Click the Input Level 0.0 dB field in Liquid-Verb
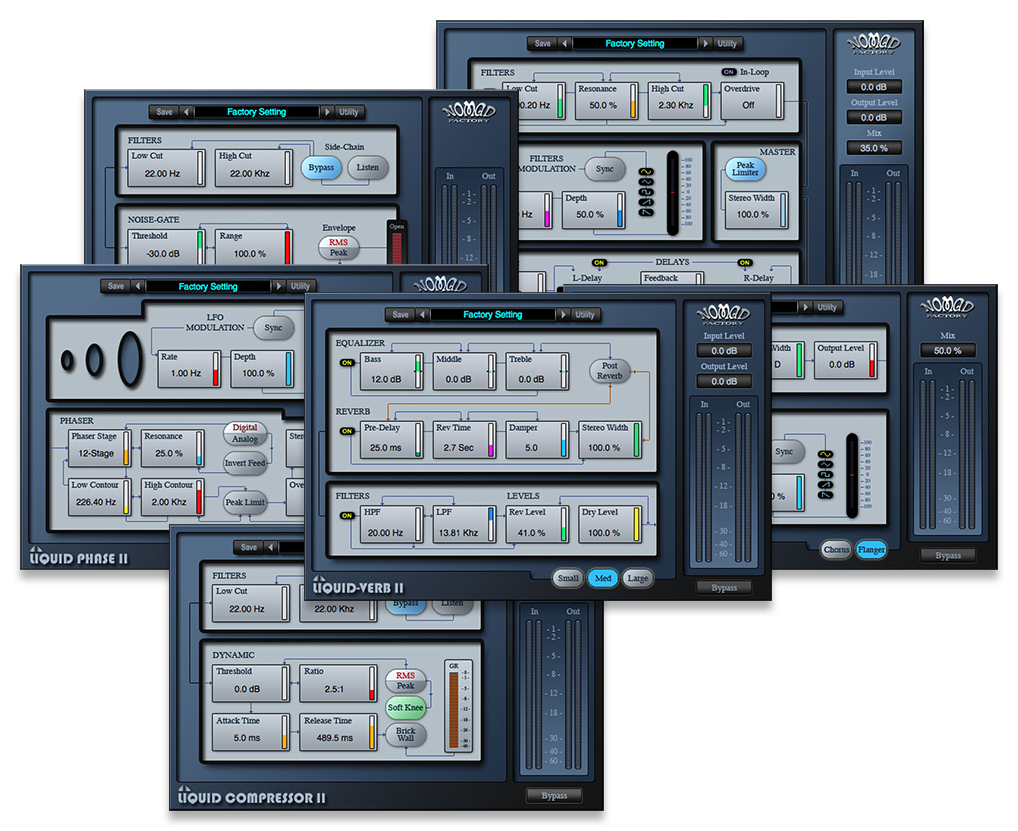This screenshot has height=831, width=1018. click(723, 351)
